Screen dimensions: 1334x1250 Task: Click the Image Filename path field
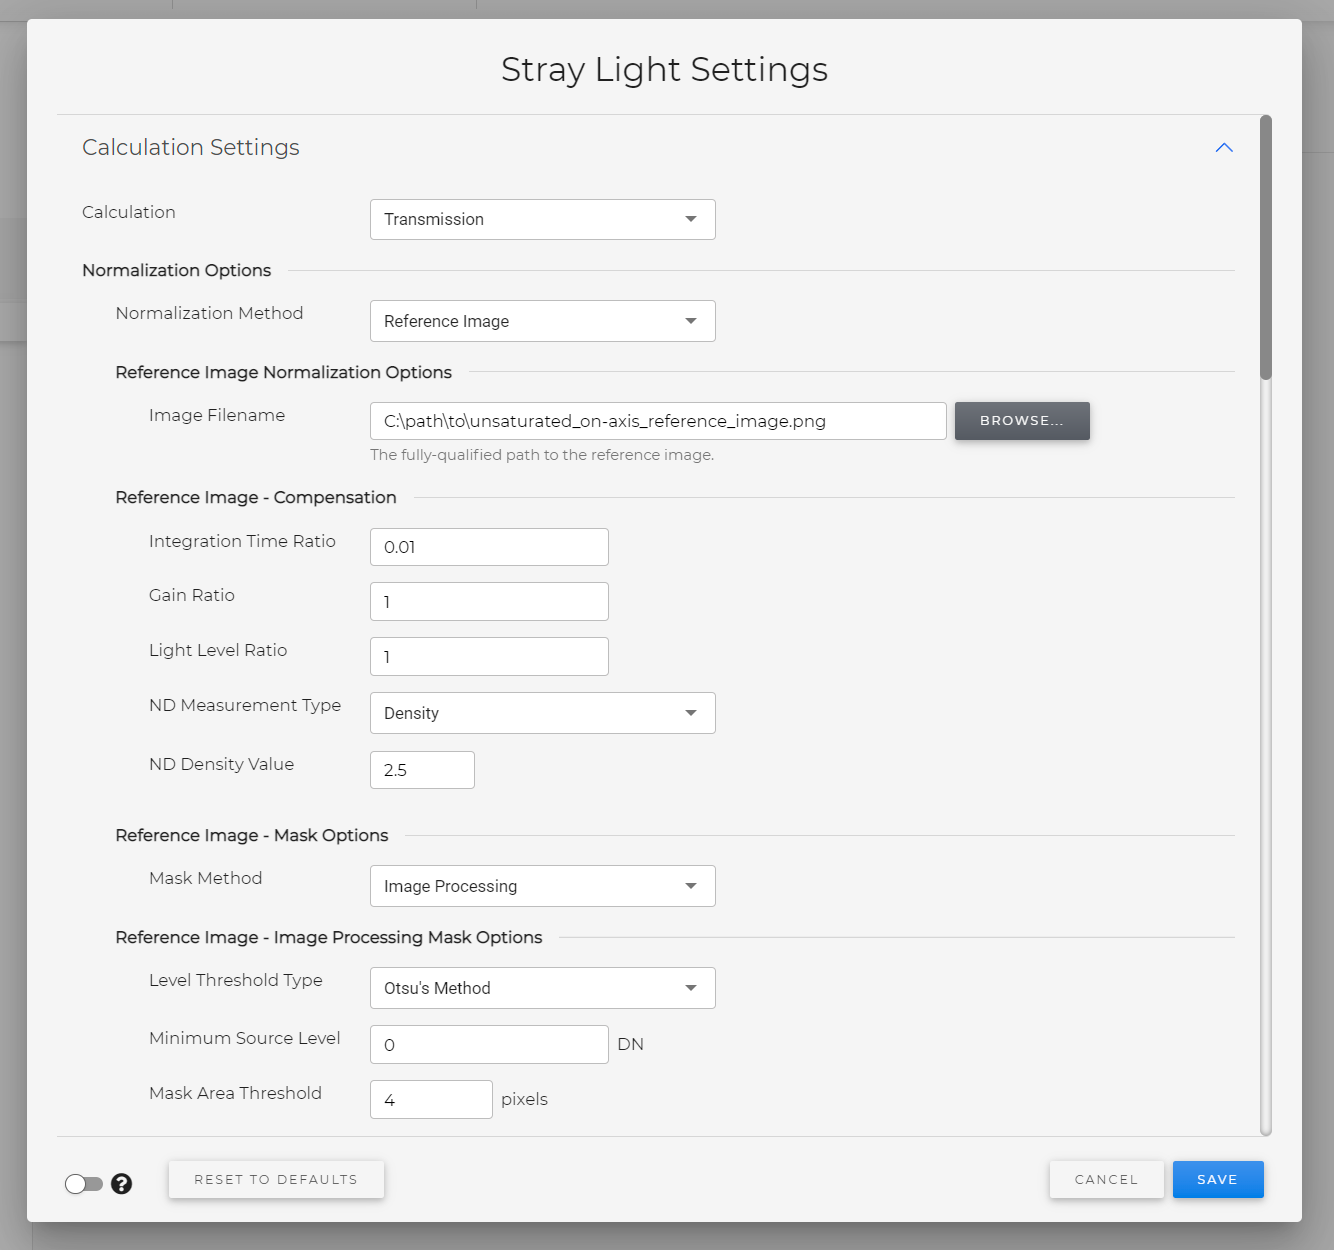[658, 421]
